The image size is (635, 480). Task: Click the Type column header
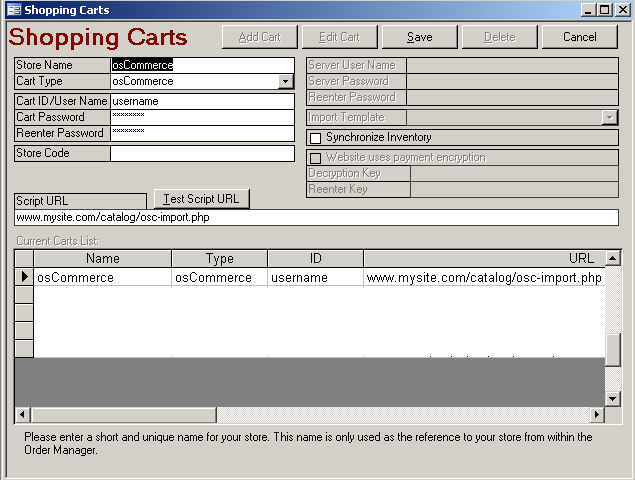(x=219, y=258)
